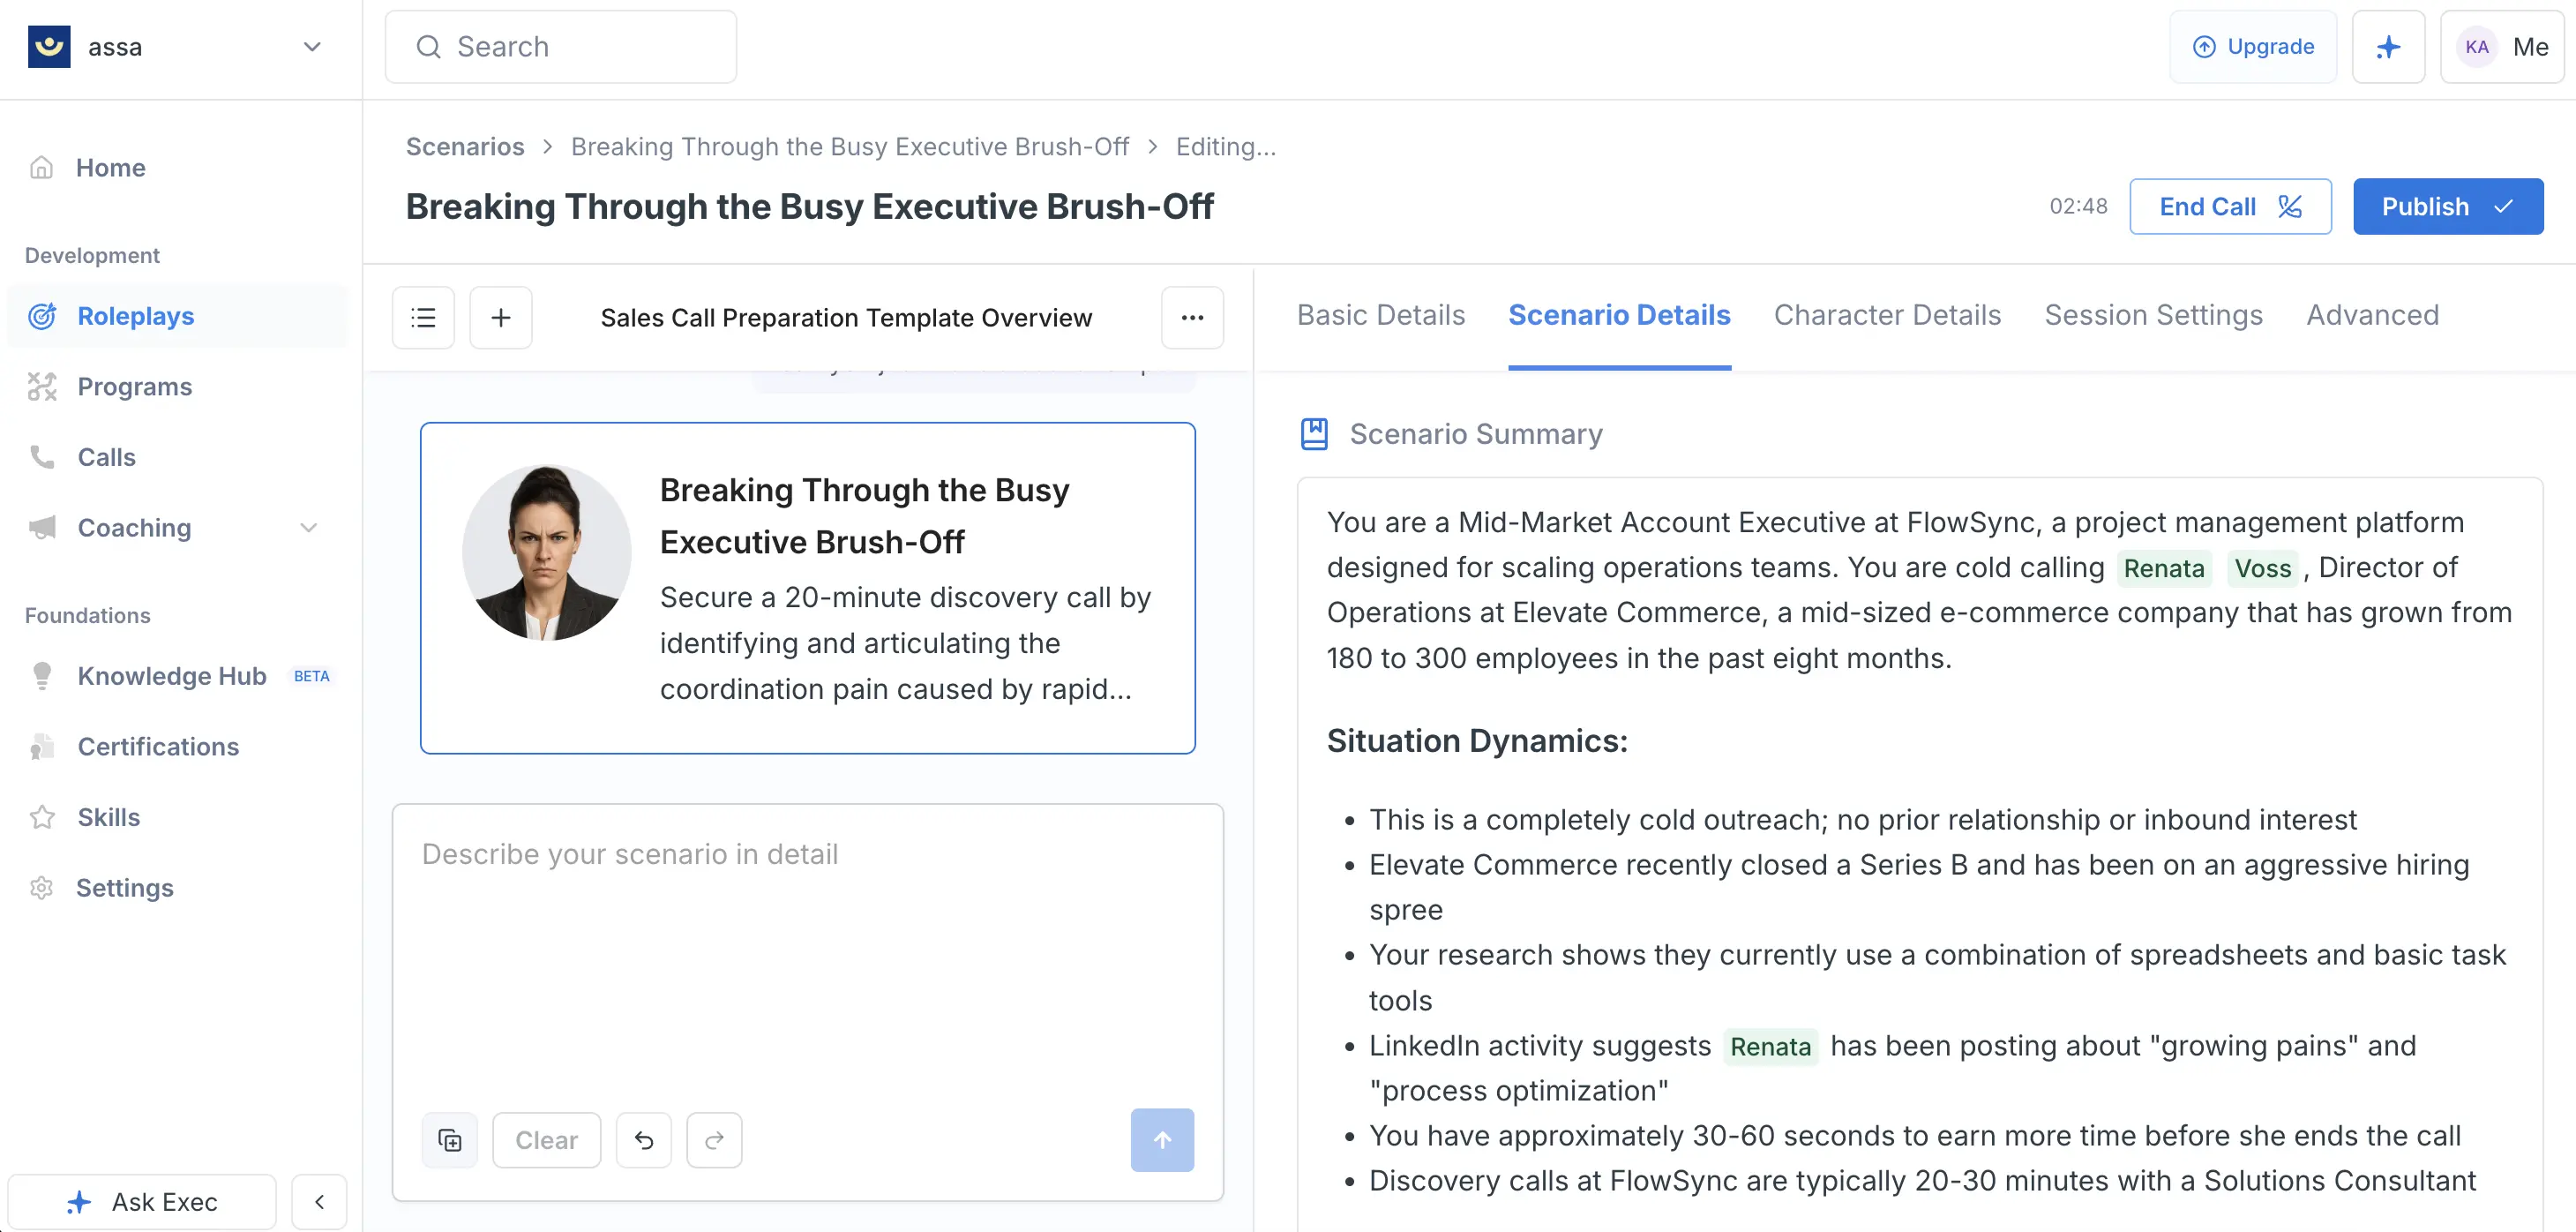Open the list outline icon button
Image resolution: width=2576 pixels, height=1232 pixels.
pyautogui.click(x=423, y=318)
